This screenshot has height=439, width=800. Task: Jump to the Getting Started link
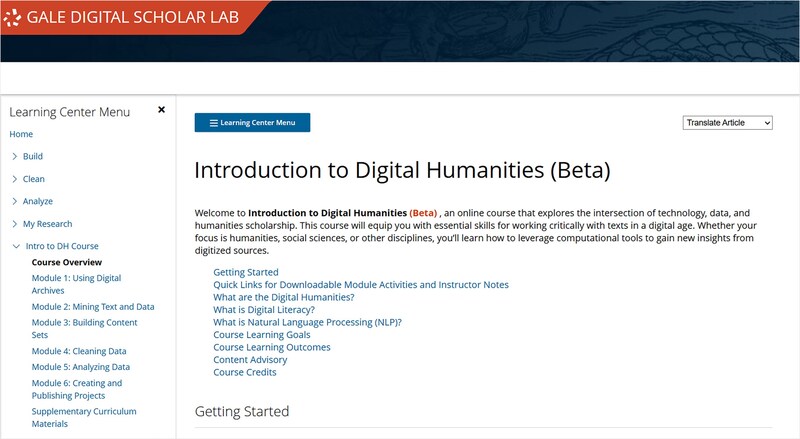tap(246, 272)
